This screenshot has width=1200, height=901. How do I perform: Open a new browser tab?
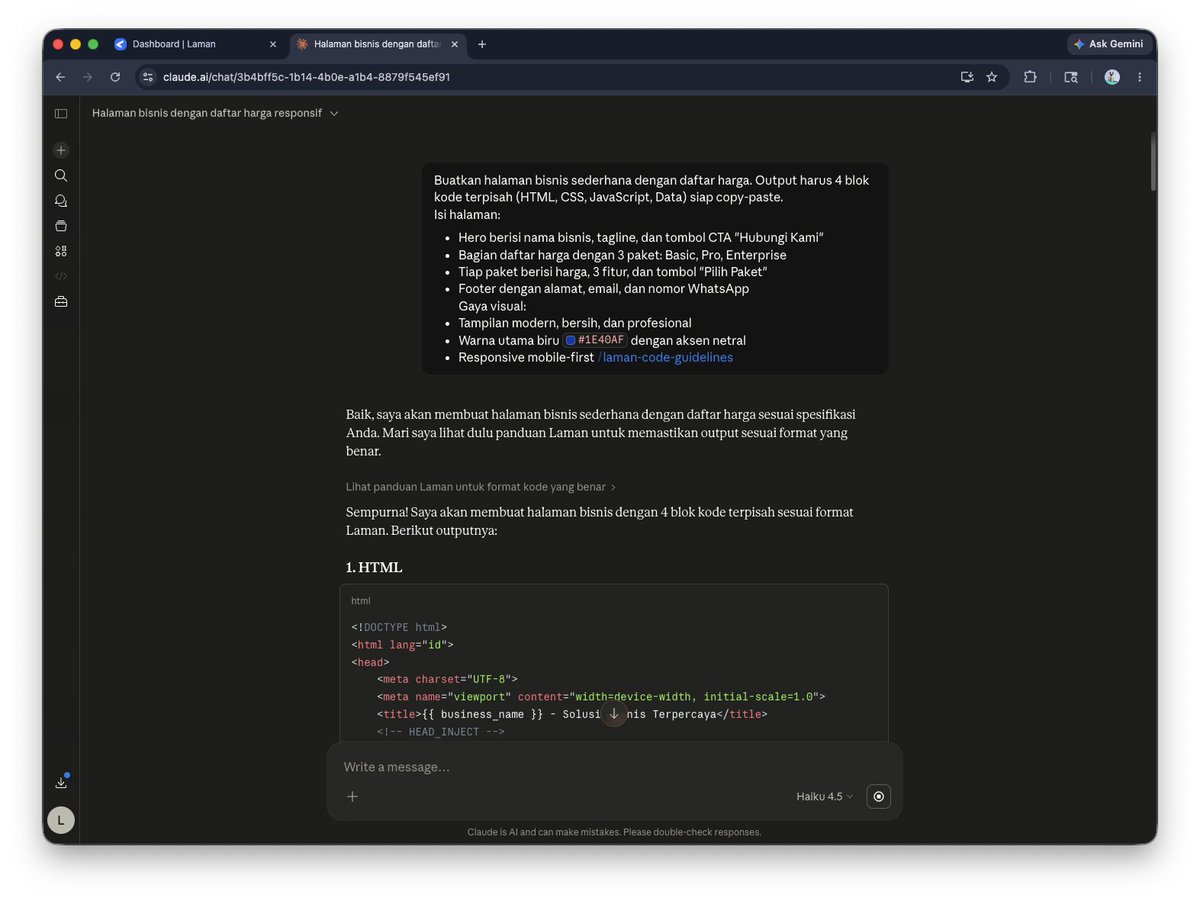click(x=482, y=44)
